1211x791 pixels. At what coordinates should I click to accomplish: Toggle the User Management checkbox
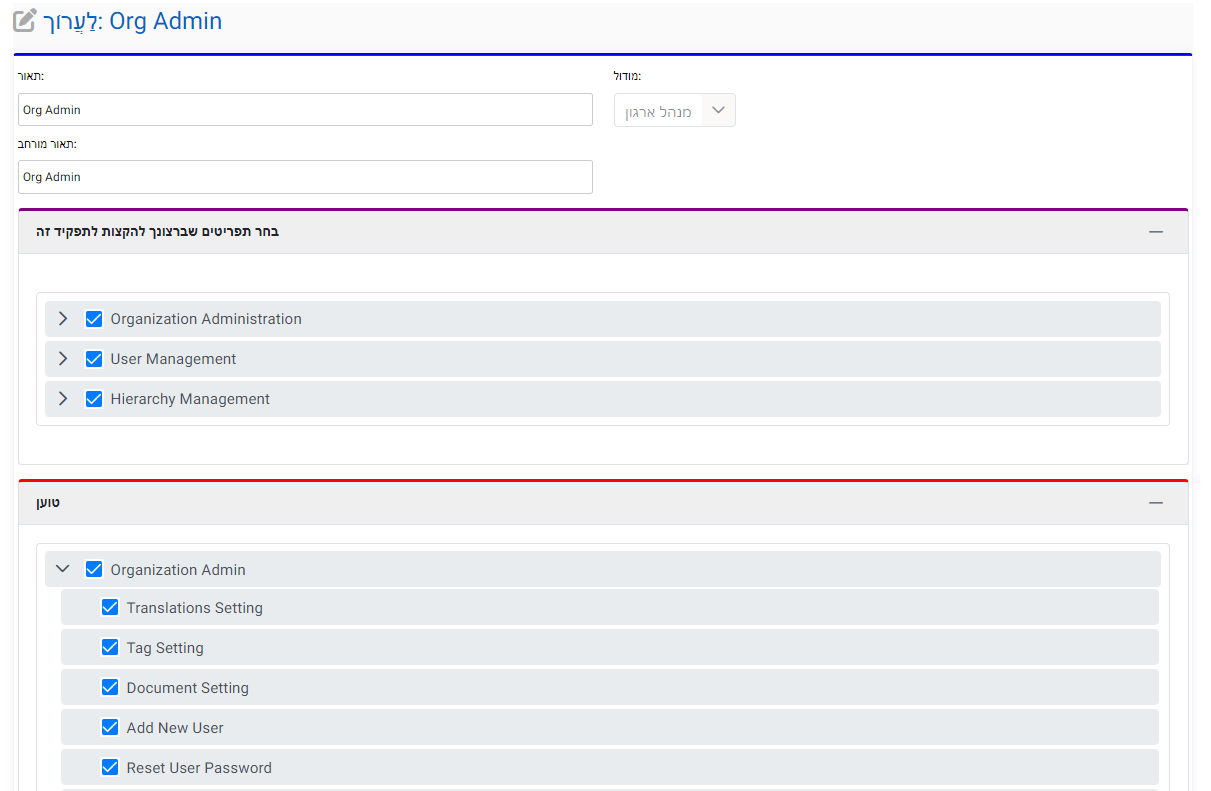pyautogui.click(x=94, y=359)
